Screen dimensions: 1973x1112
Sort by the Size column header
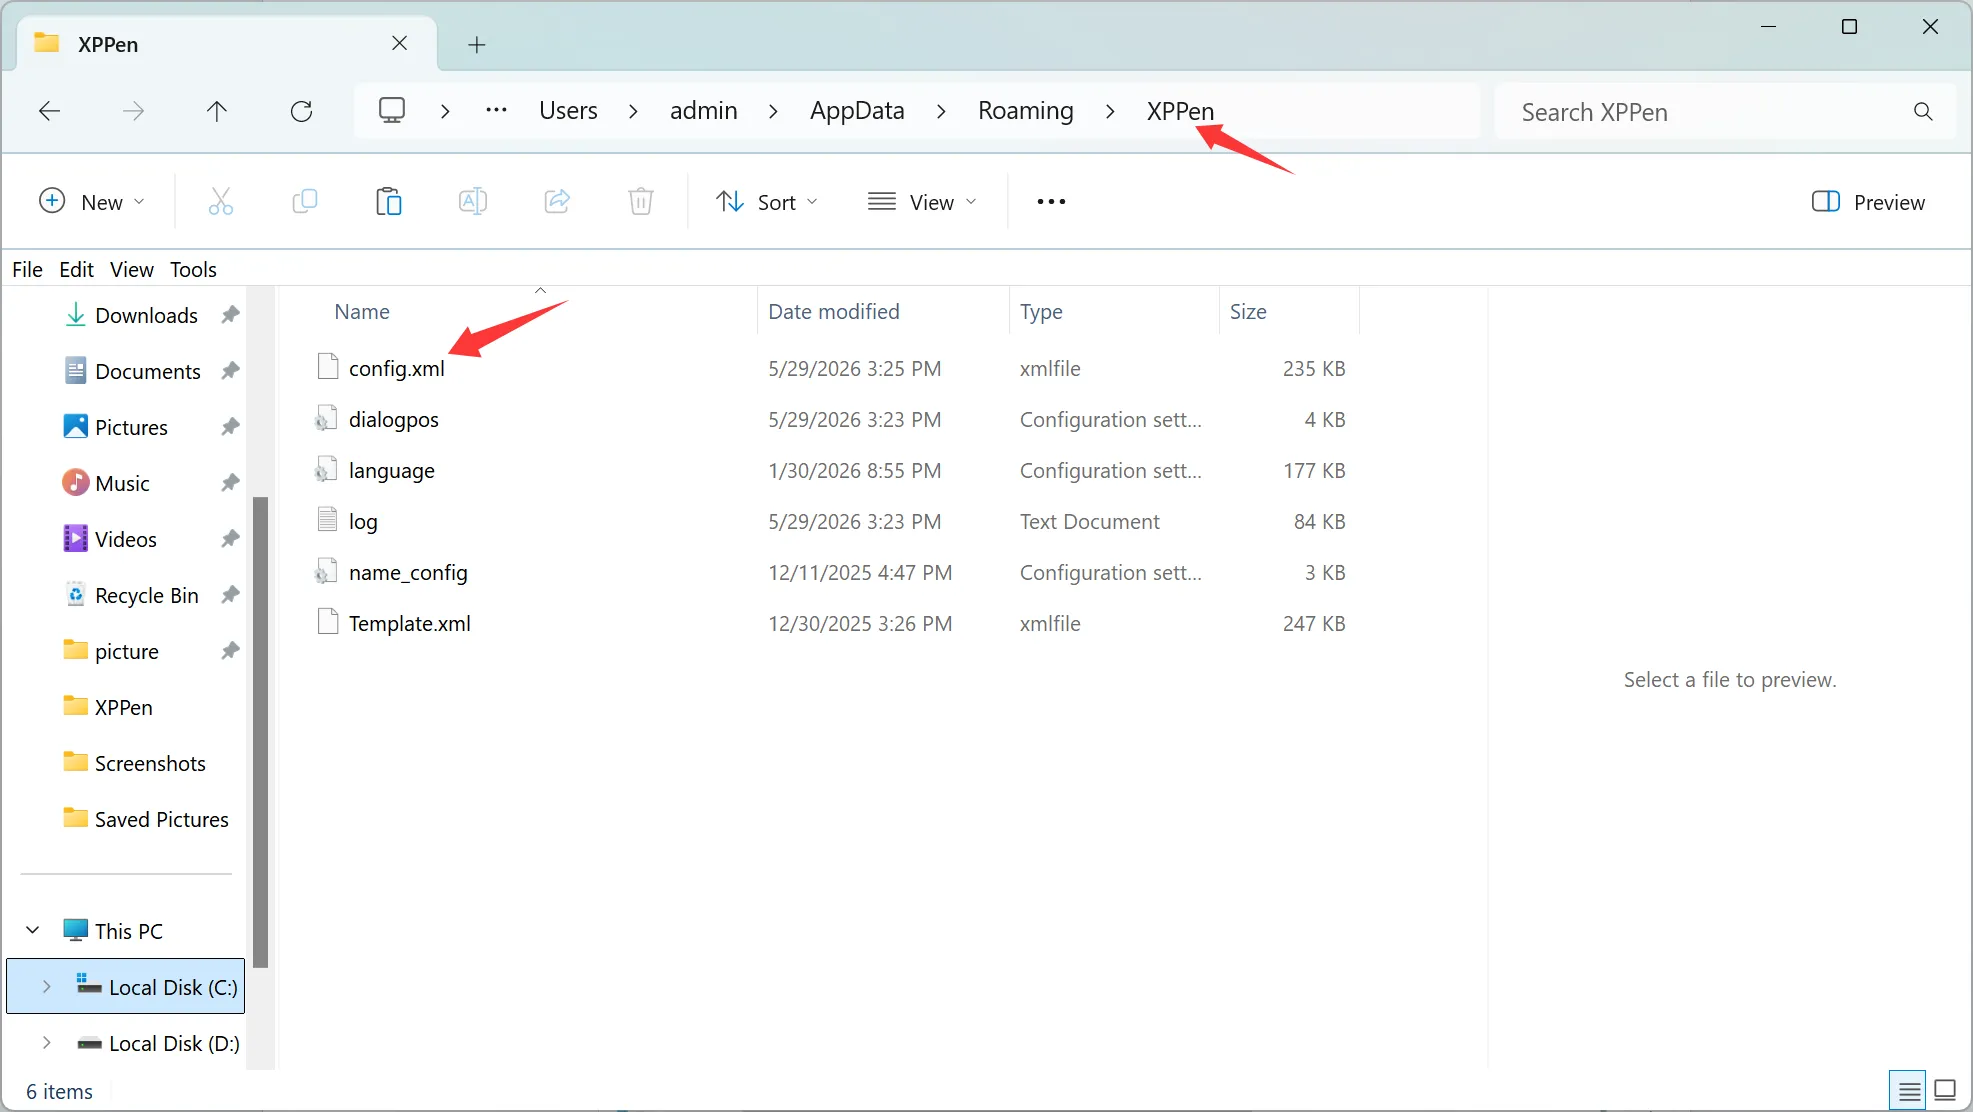coord(1248,311)
